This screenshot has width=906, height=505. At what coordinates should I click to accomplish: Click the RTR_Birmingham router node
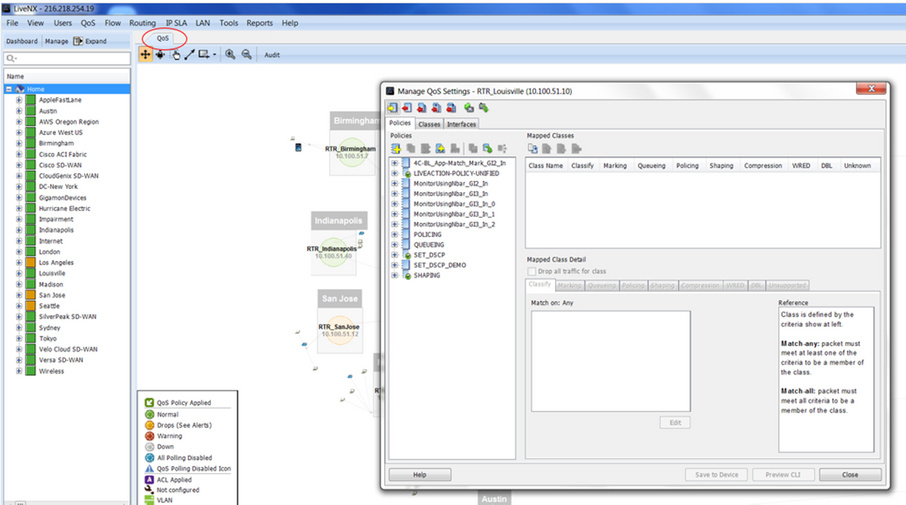351,153
